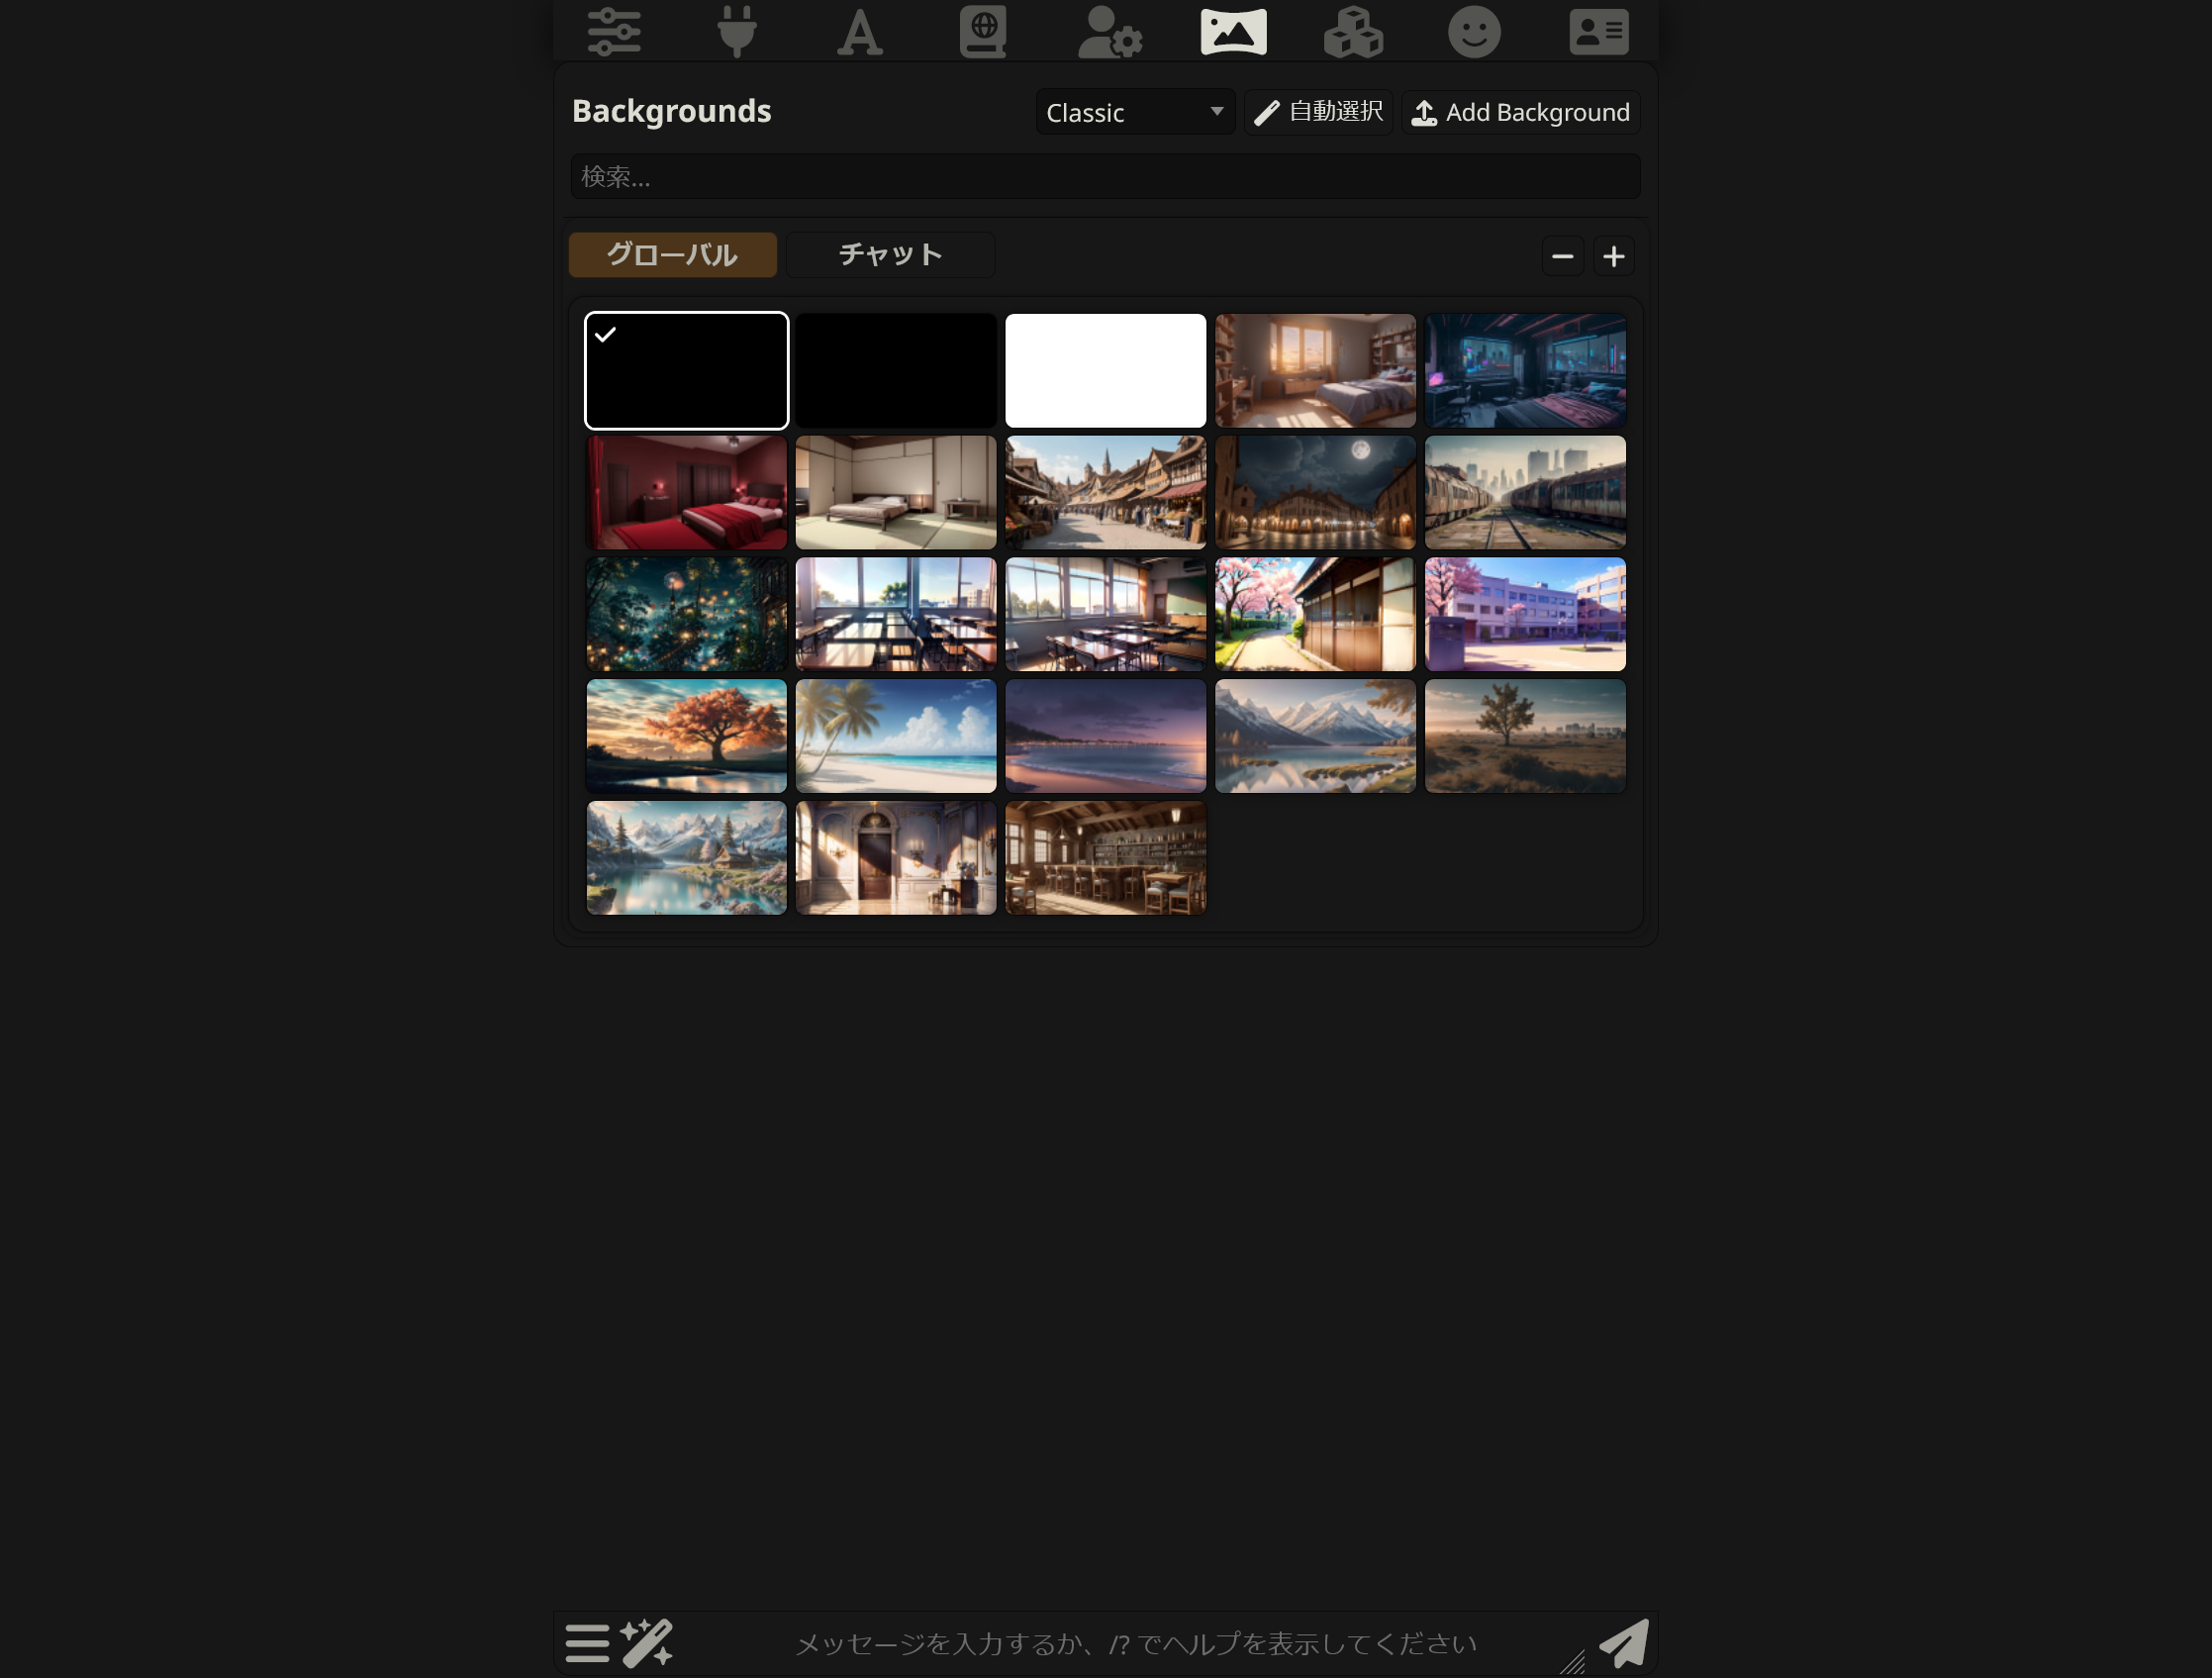Click the send message paper plane icon
The width and height of the screenshot is (2212, 1678).
point(1623,1643)
